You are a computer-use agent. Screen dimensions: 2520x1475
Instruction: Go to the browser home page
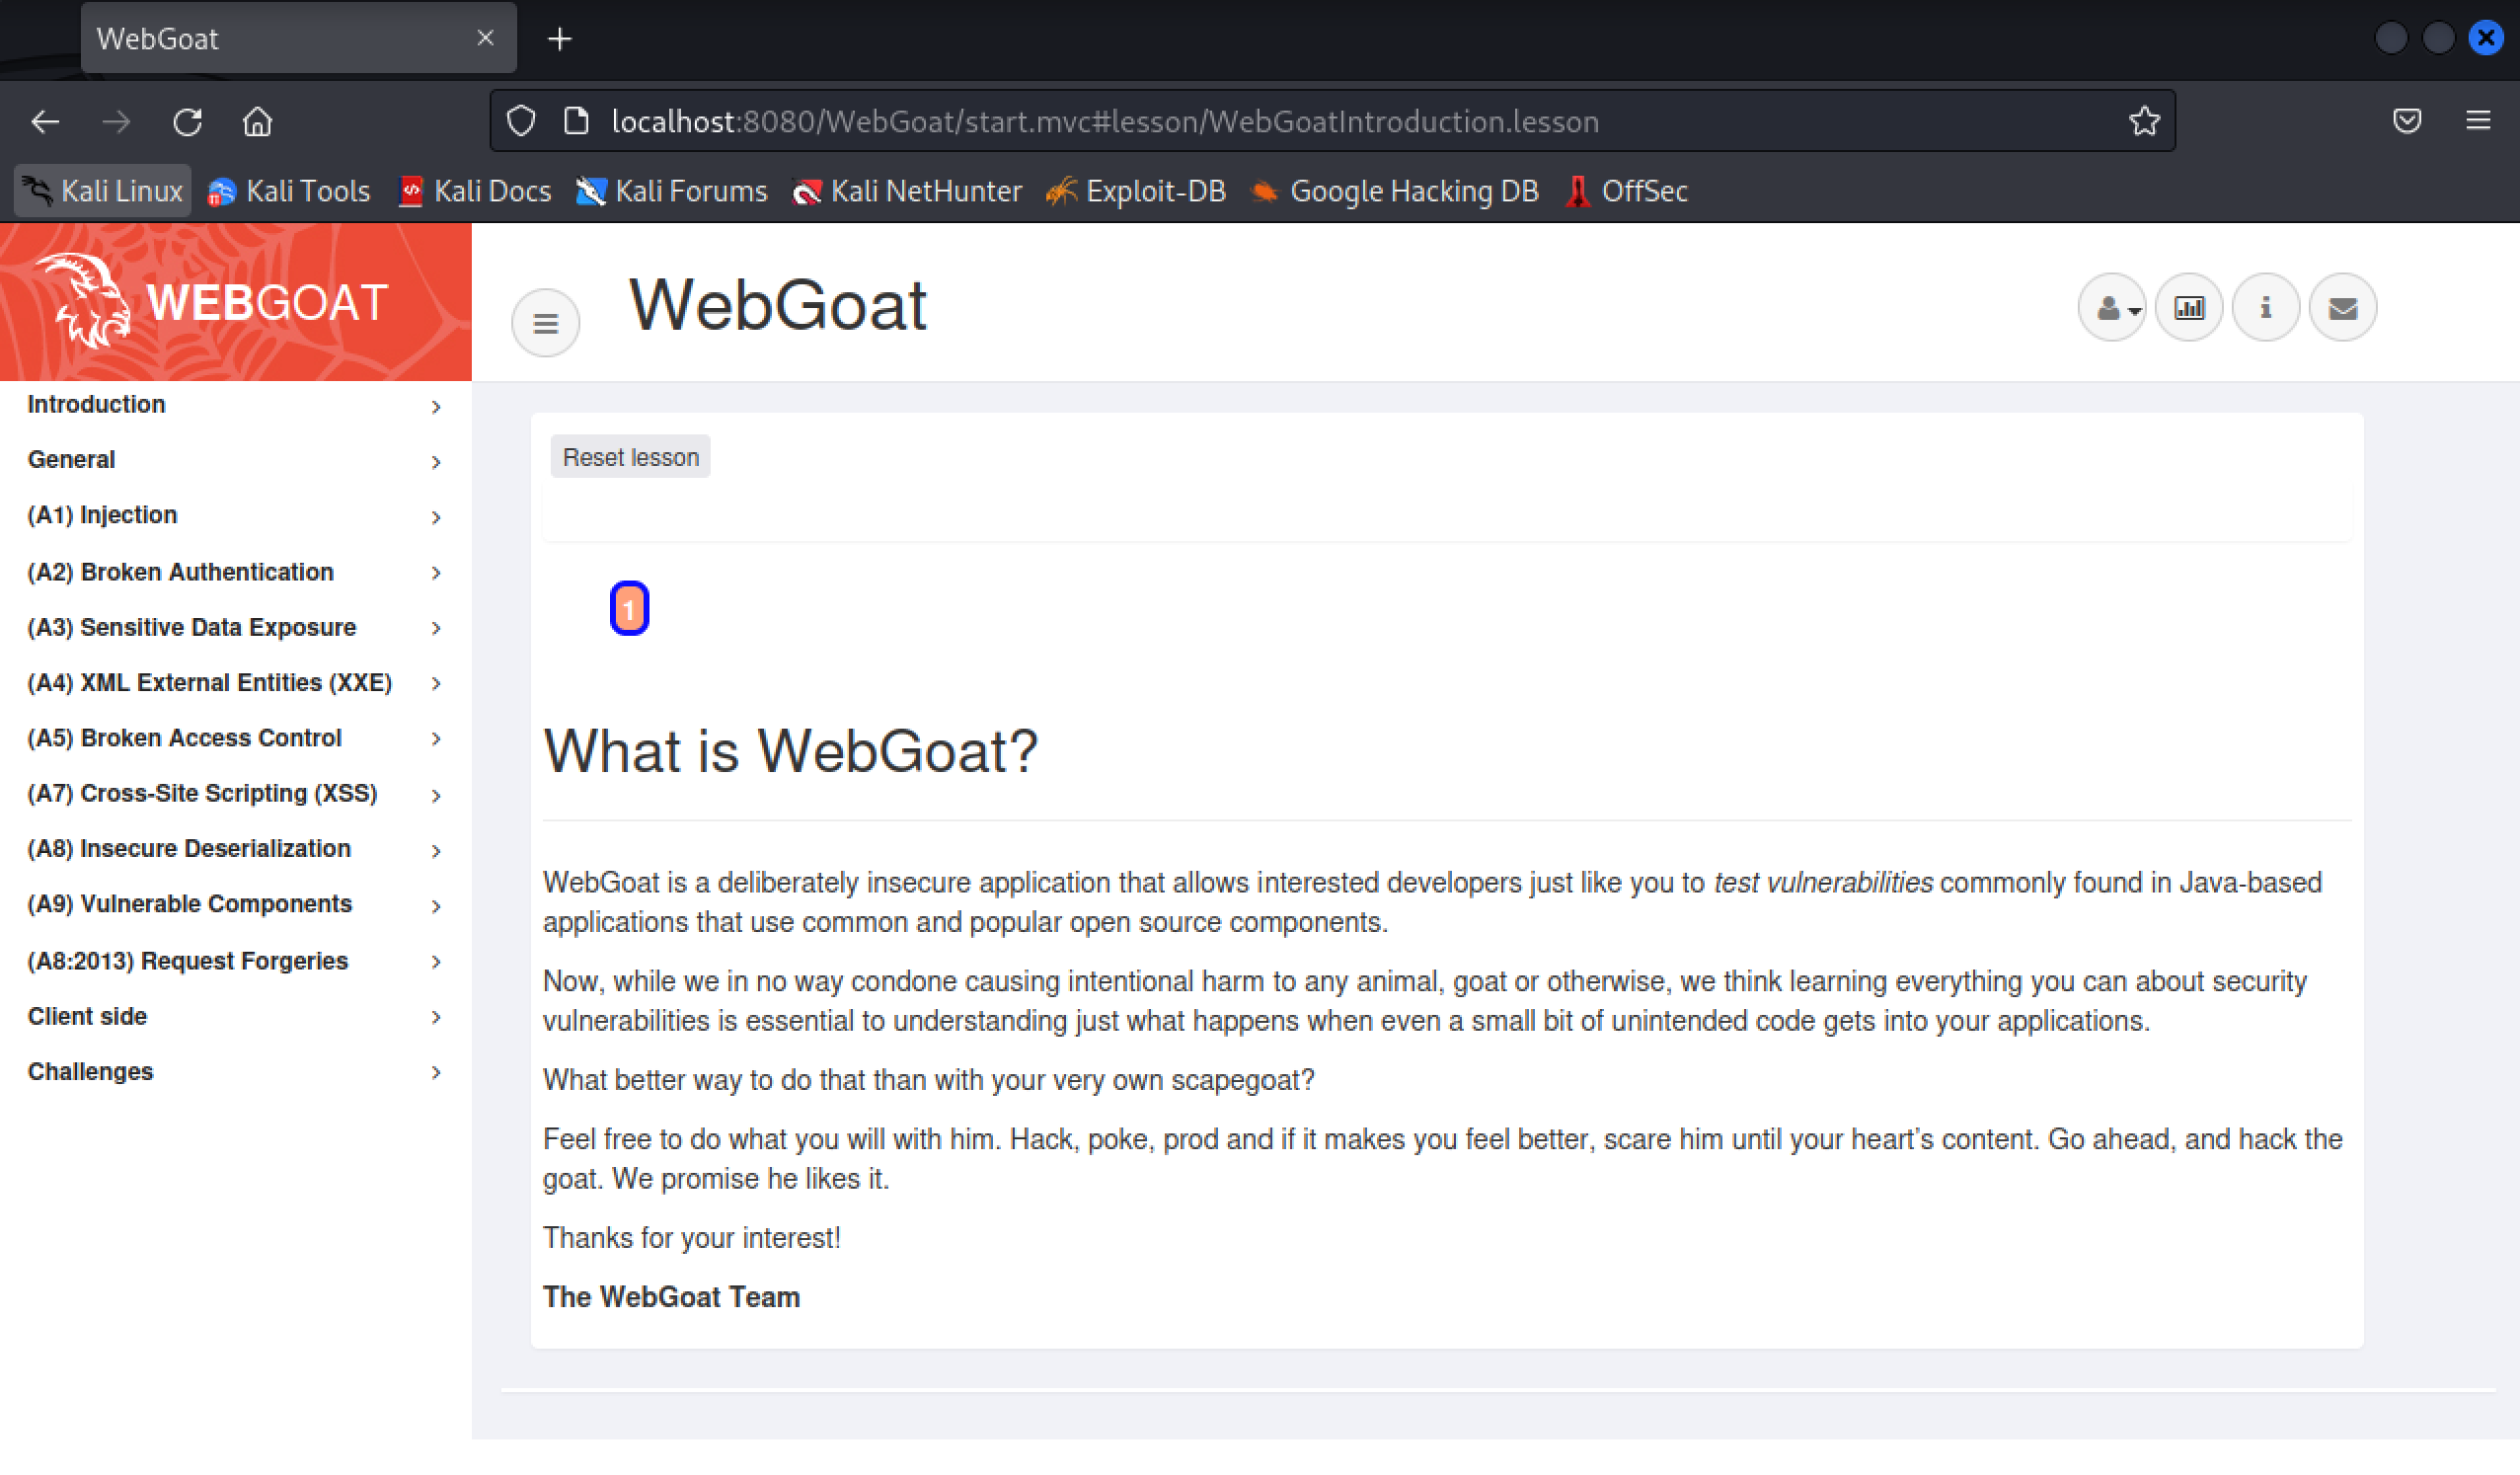click(257, 122)
